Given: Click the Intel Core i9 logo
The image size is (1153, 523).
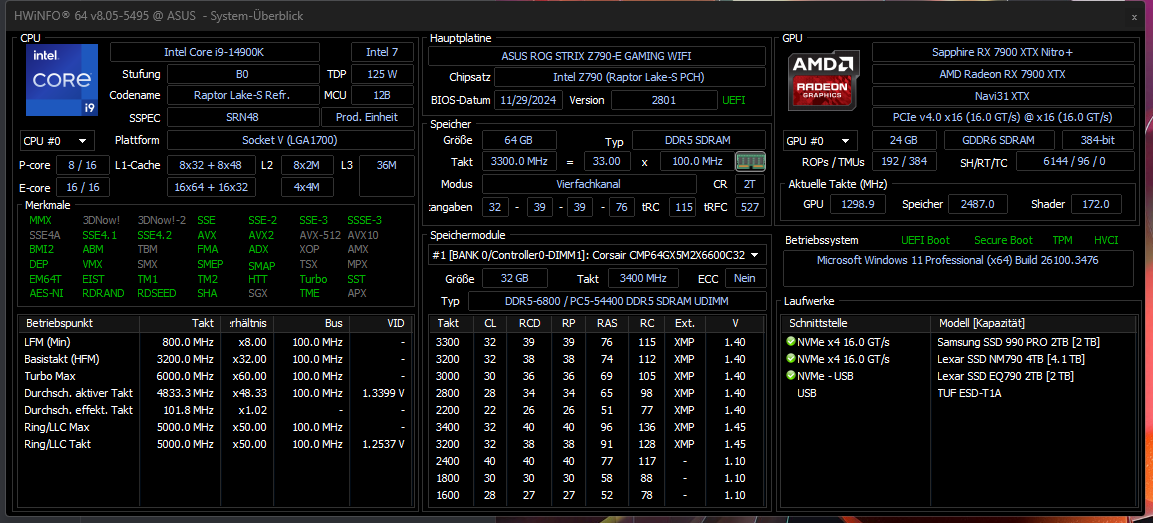Looking at the screenshot, I should tap(62, 80).
